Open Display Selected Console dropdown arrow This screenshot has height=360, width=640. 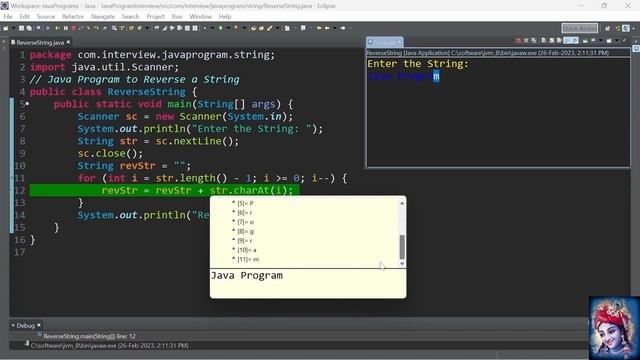tap(601, 40)
